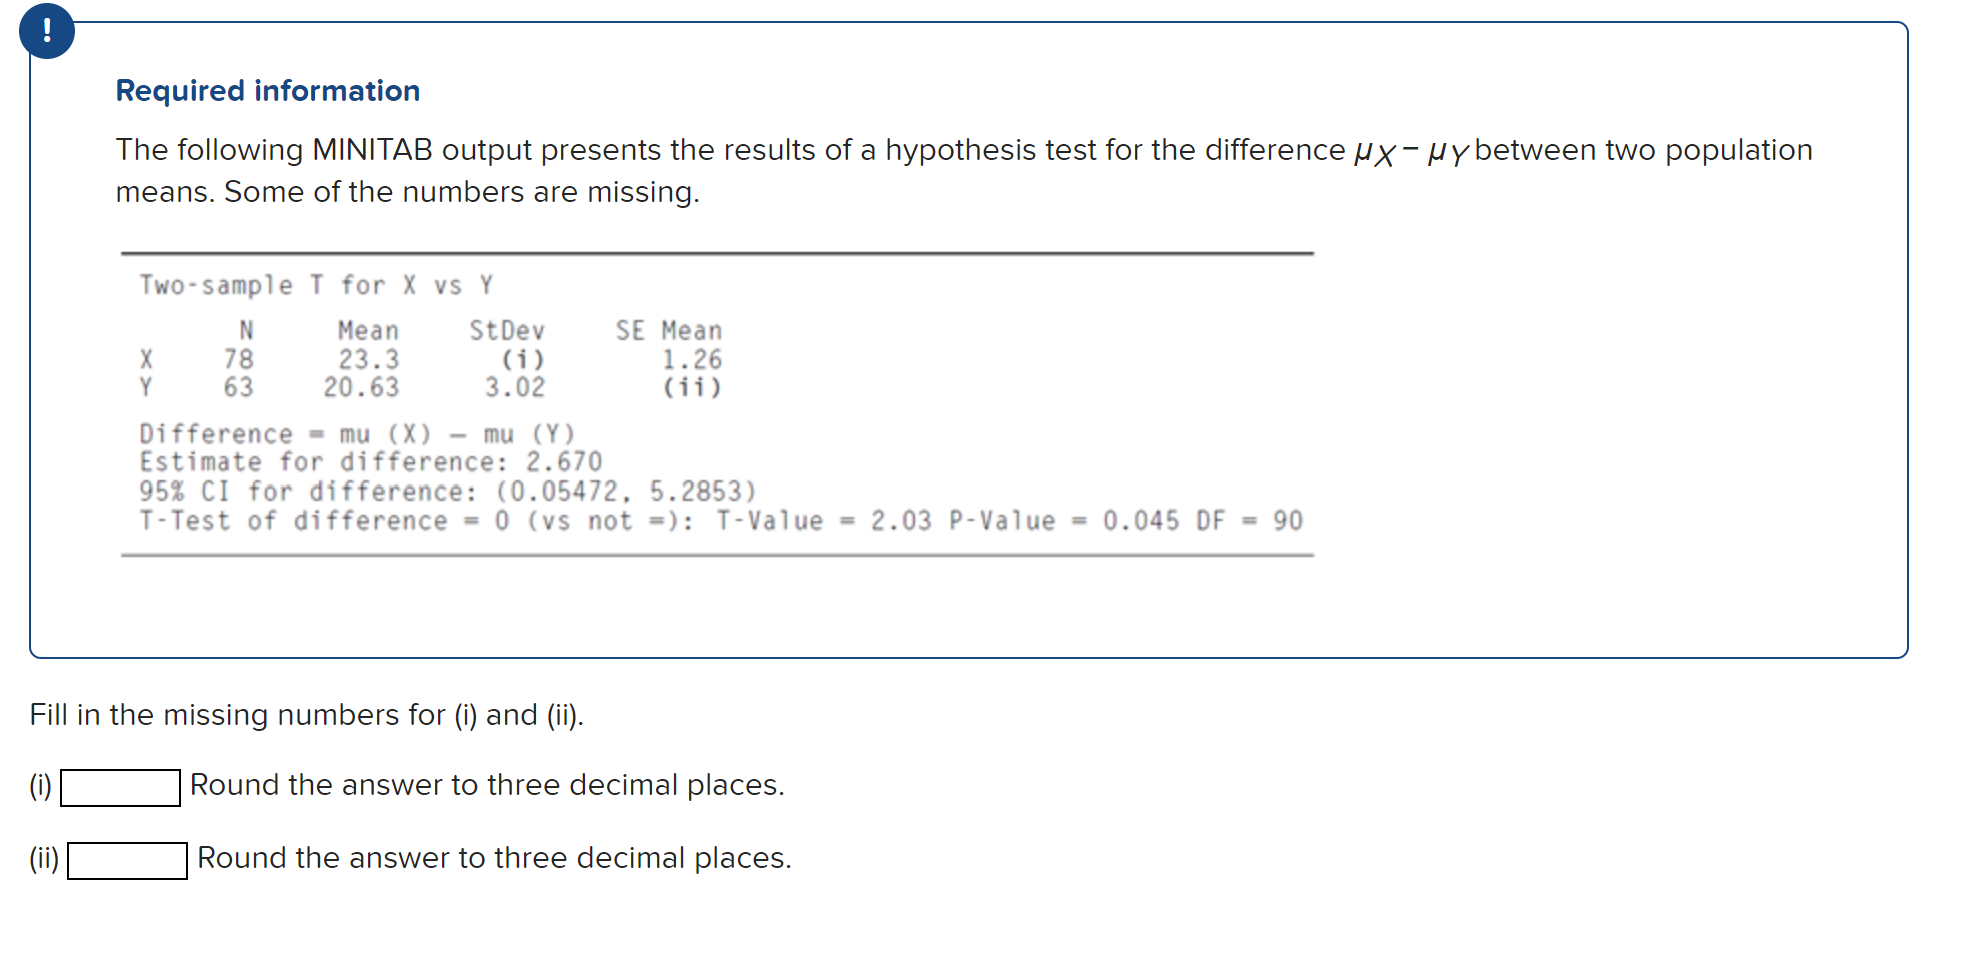Select the (i) placeholder in StDev column
Viewport: 1970px width, 968px height.
(522, 359)
